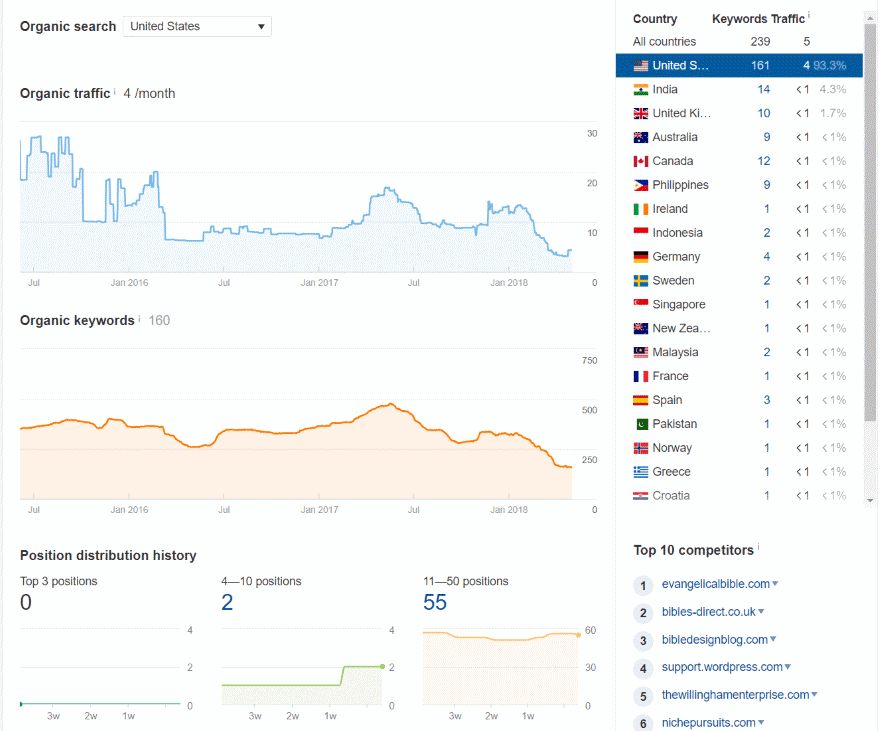Viewport: 880px width, 731px height.
Task: Click the India flag icon
Action: pos(641,90)
